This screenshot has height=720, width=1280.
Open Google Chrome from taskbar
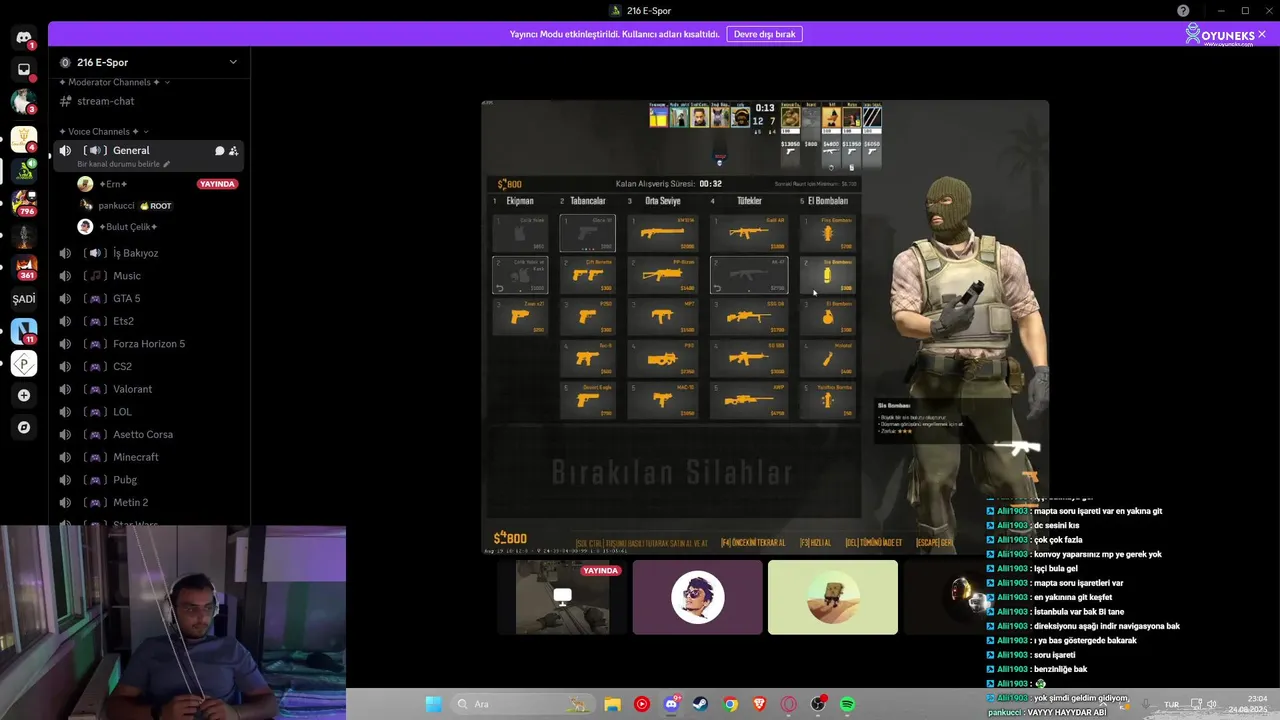[731, 704]
